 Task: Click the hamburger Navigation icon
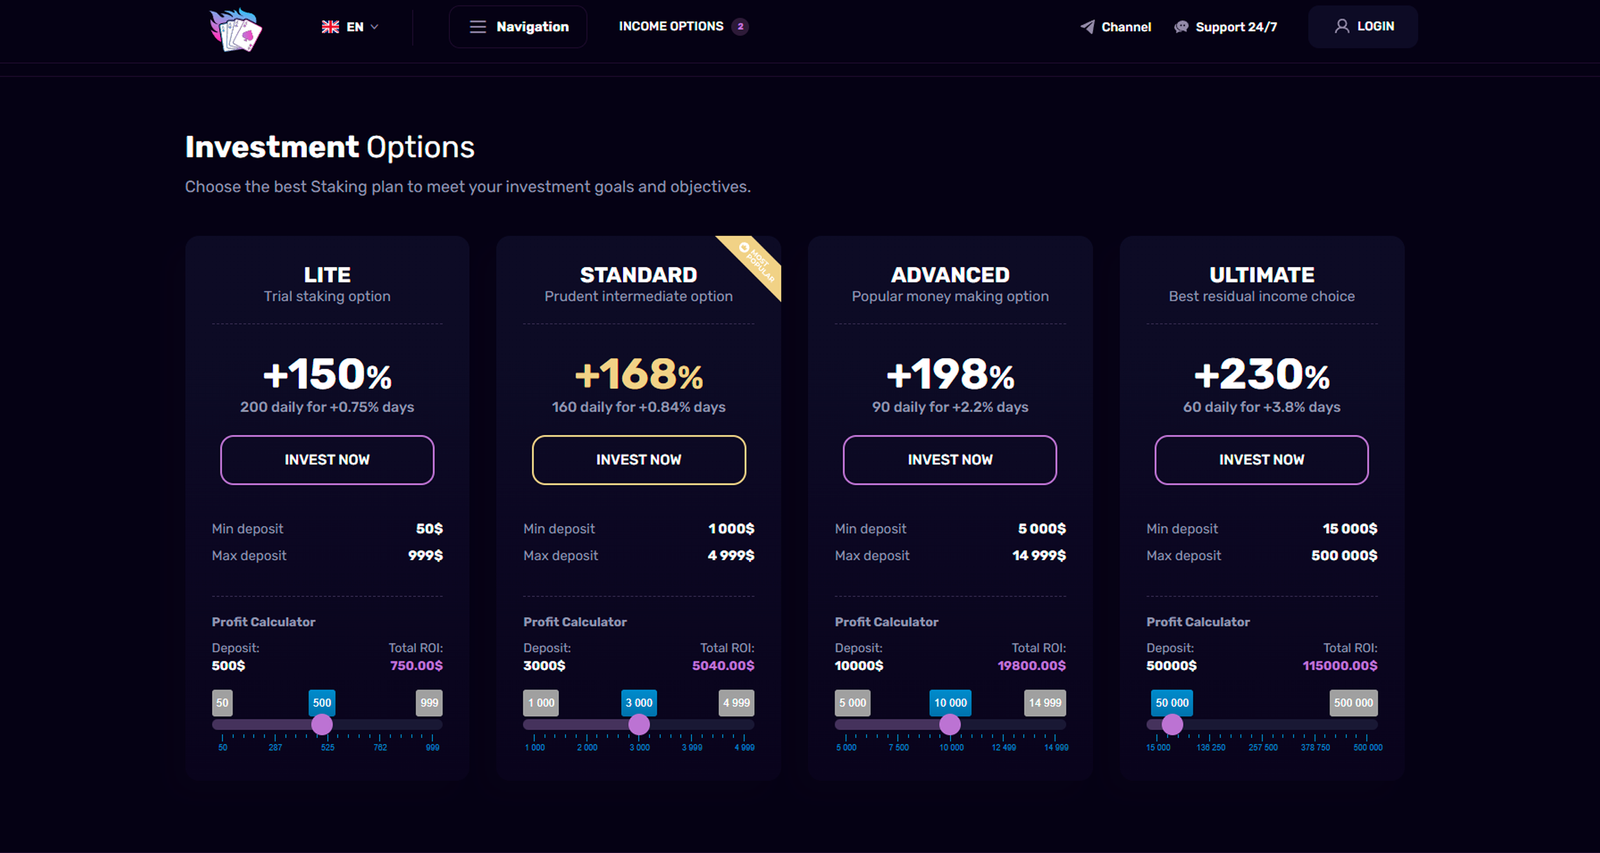point(478,27)
